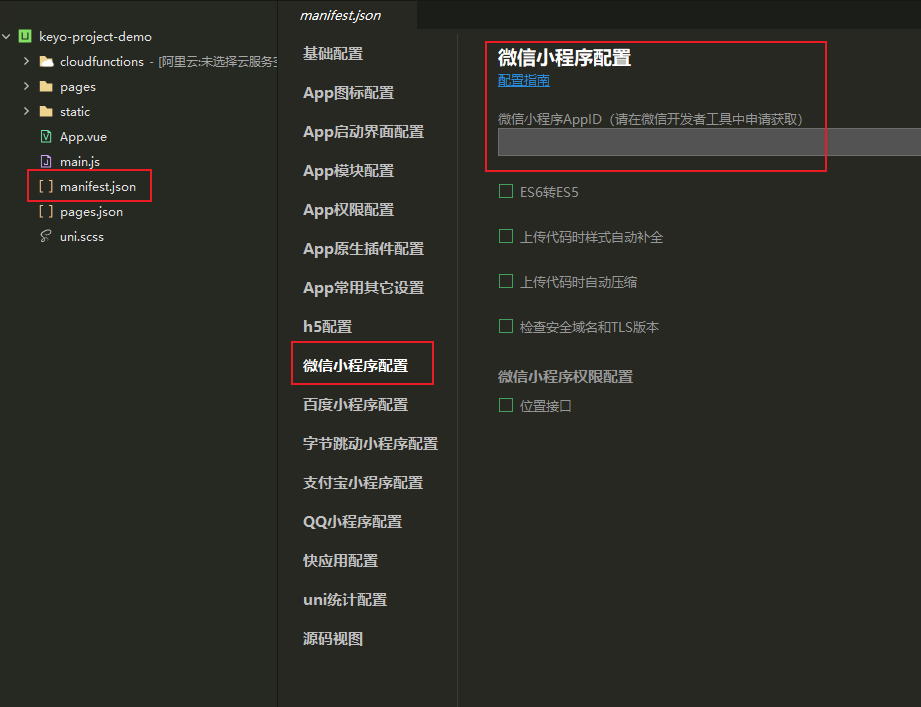
Task: Enable the ES6转ES5 checkbox
Action: coord(506,191)
